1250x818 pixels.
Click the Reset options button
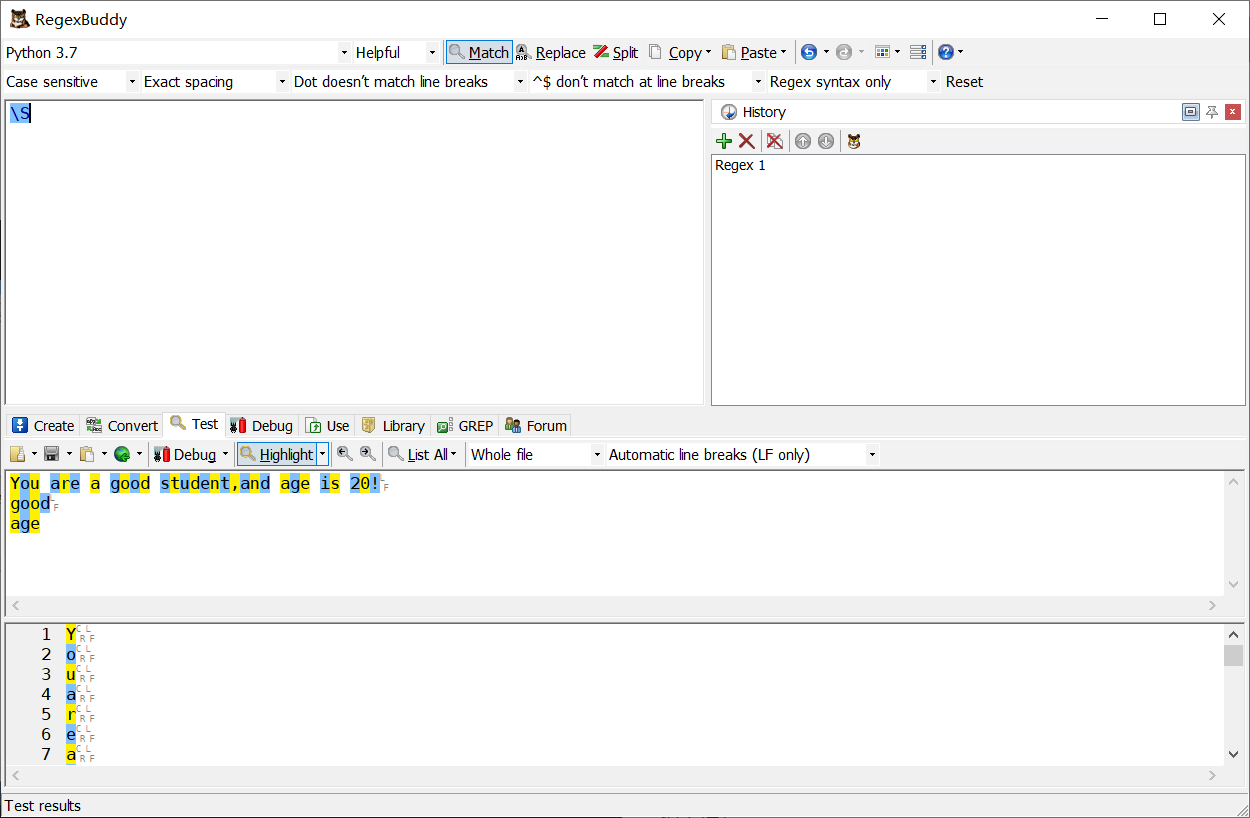click(x=964, y=82)
